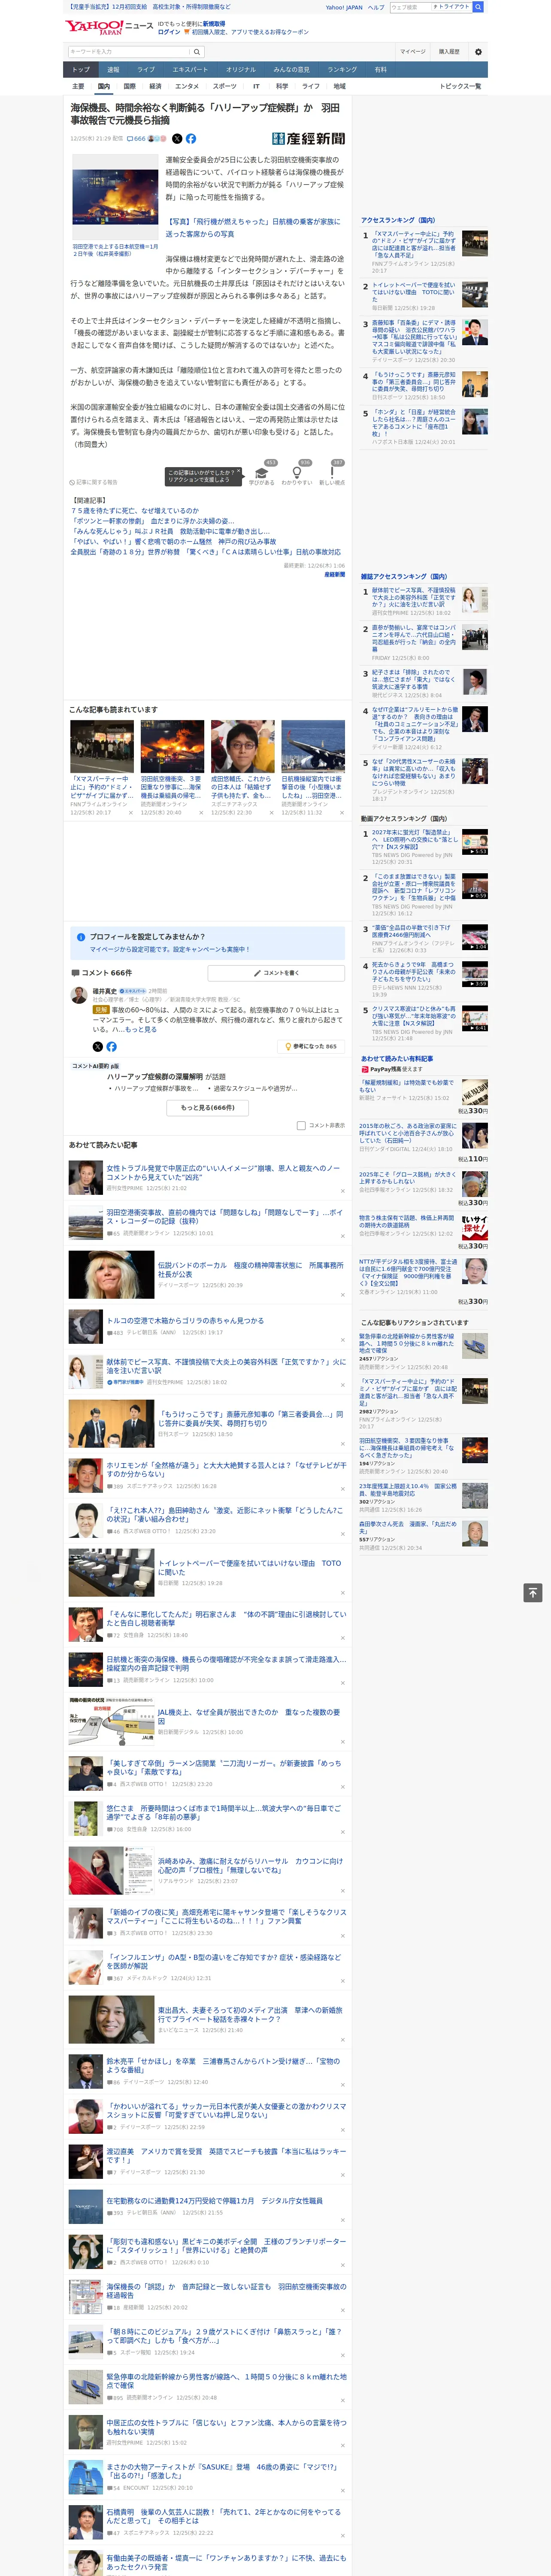The width and height of the screenshot is (551, 2576).
Task: Open the 科学 category
Action: [x=282, y=86]
